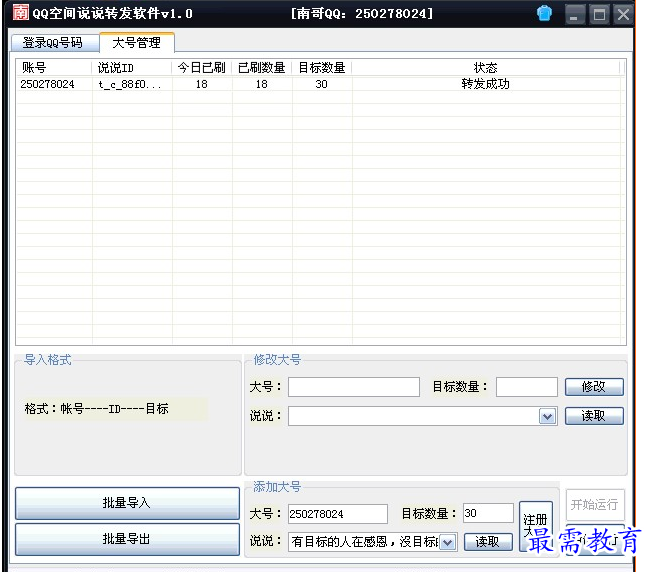This screenshot has height=572, width=650.
Task: Click the red 南 app logo icon
Action: pos(20,12)
